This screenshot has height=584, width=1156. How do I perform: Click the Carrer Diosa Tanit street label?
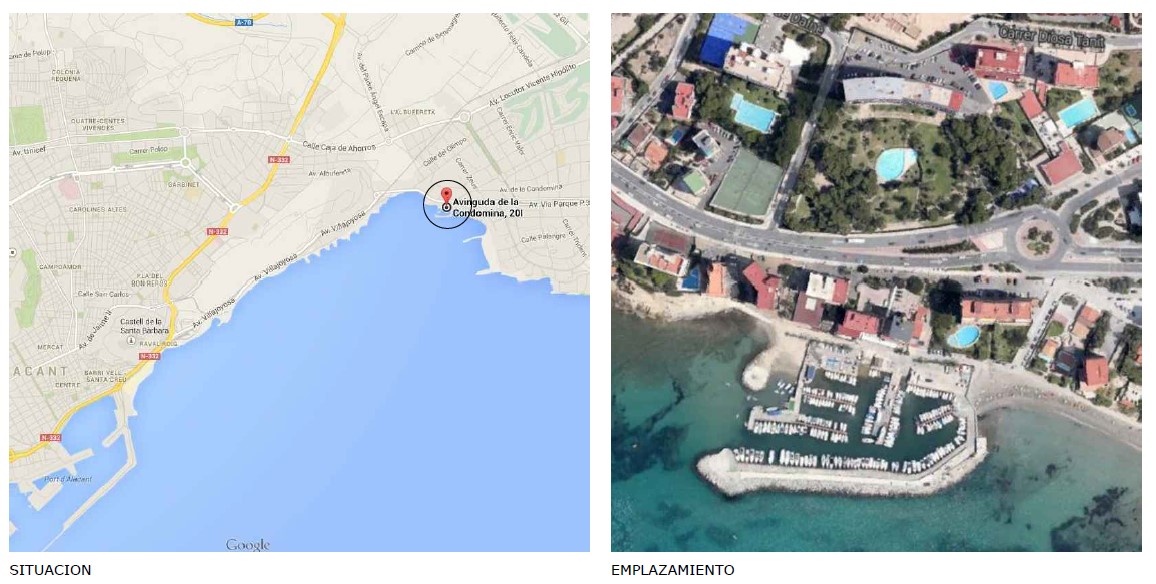1050,35
